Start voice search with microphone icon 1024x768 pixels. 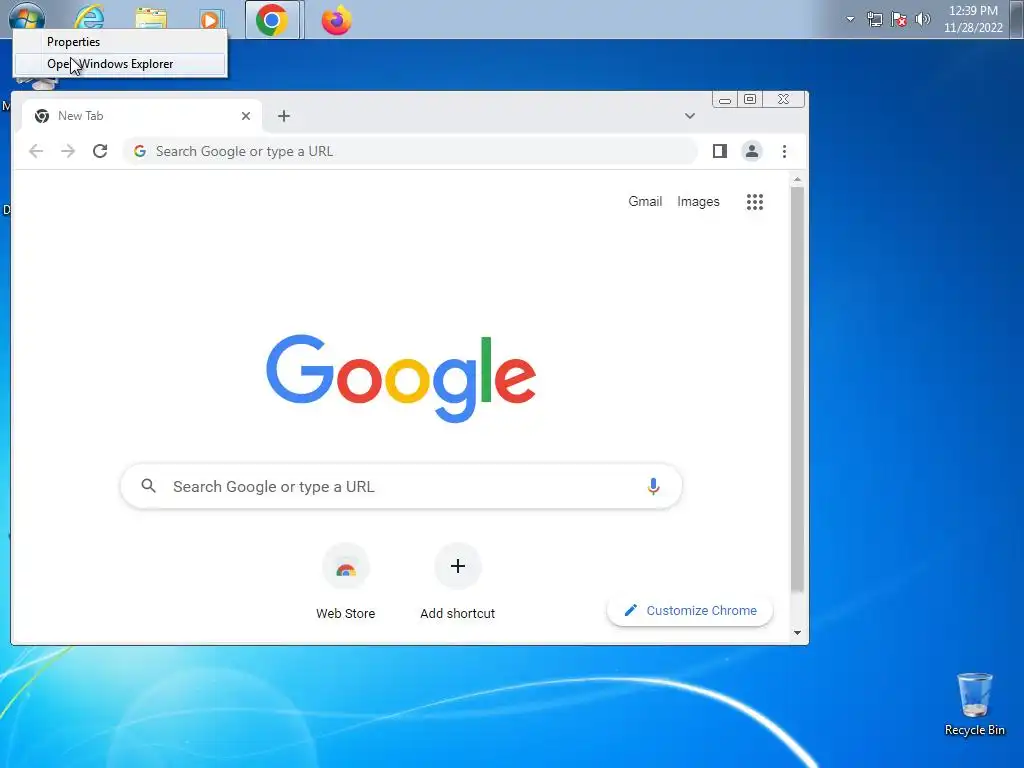click(x=653, y=487)
